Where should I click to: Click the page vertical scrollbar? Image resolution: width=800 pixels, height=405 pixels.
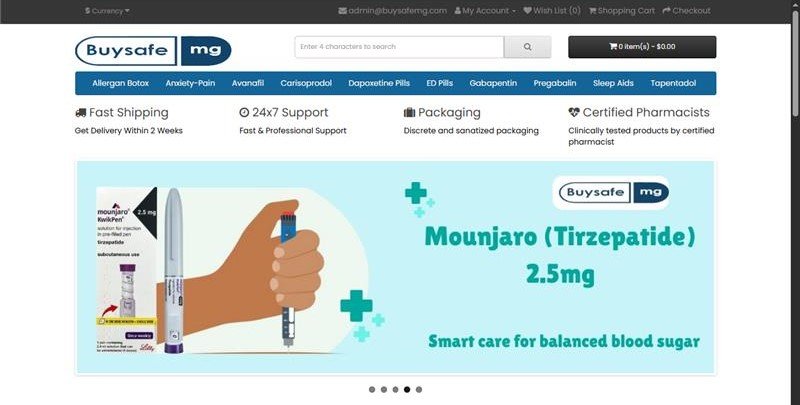(795, 202)
